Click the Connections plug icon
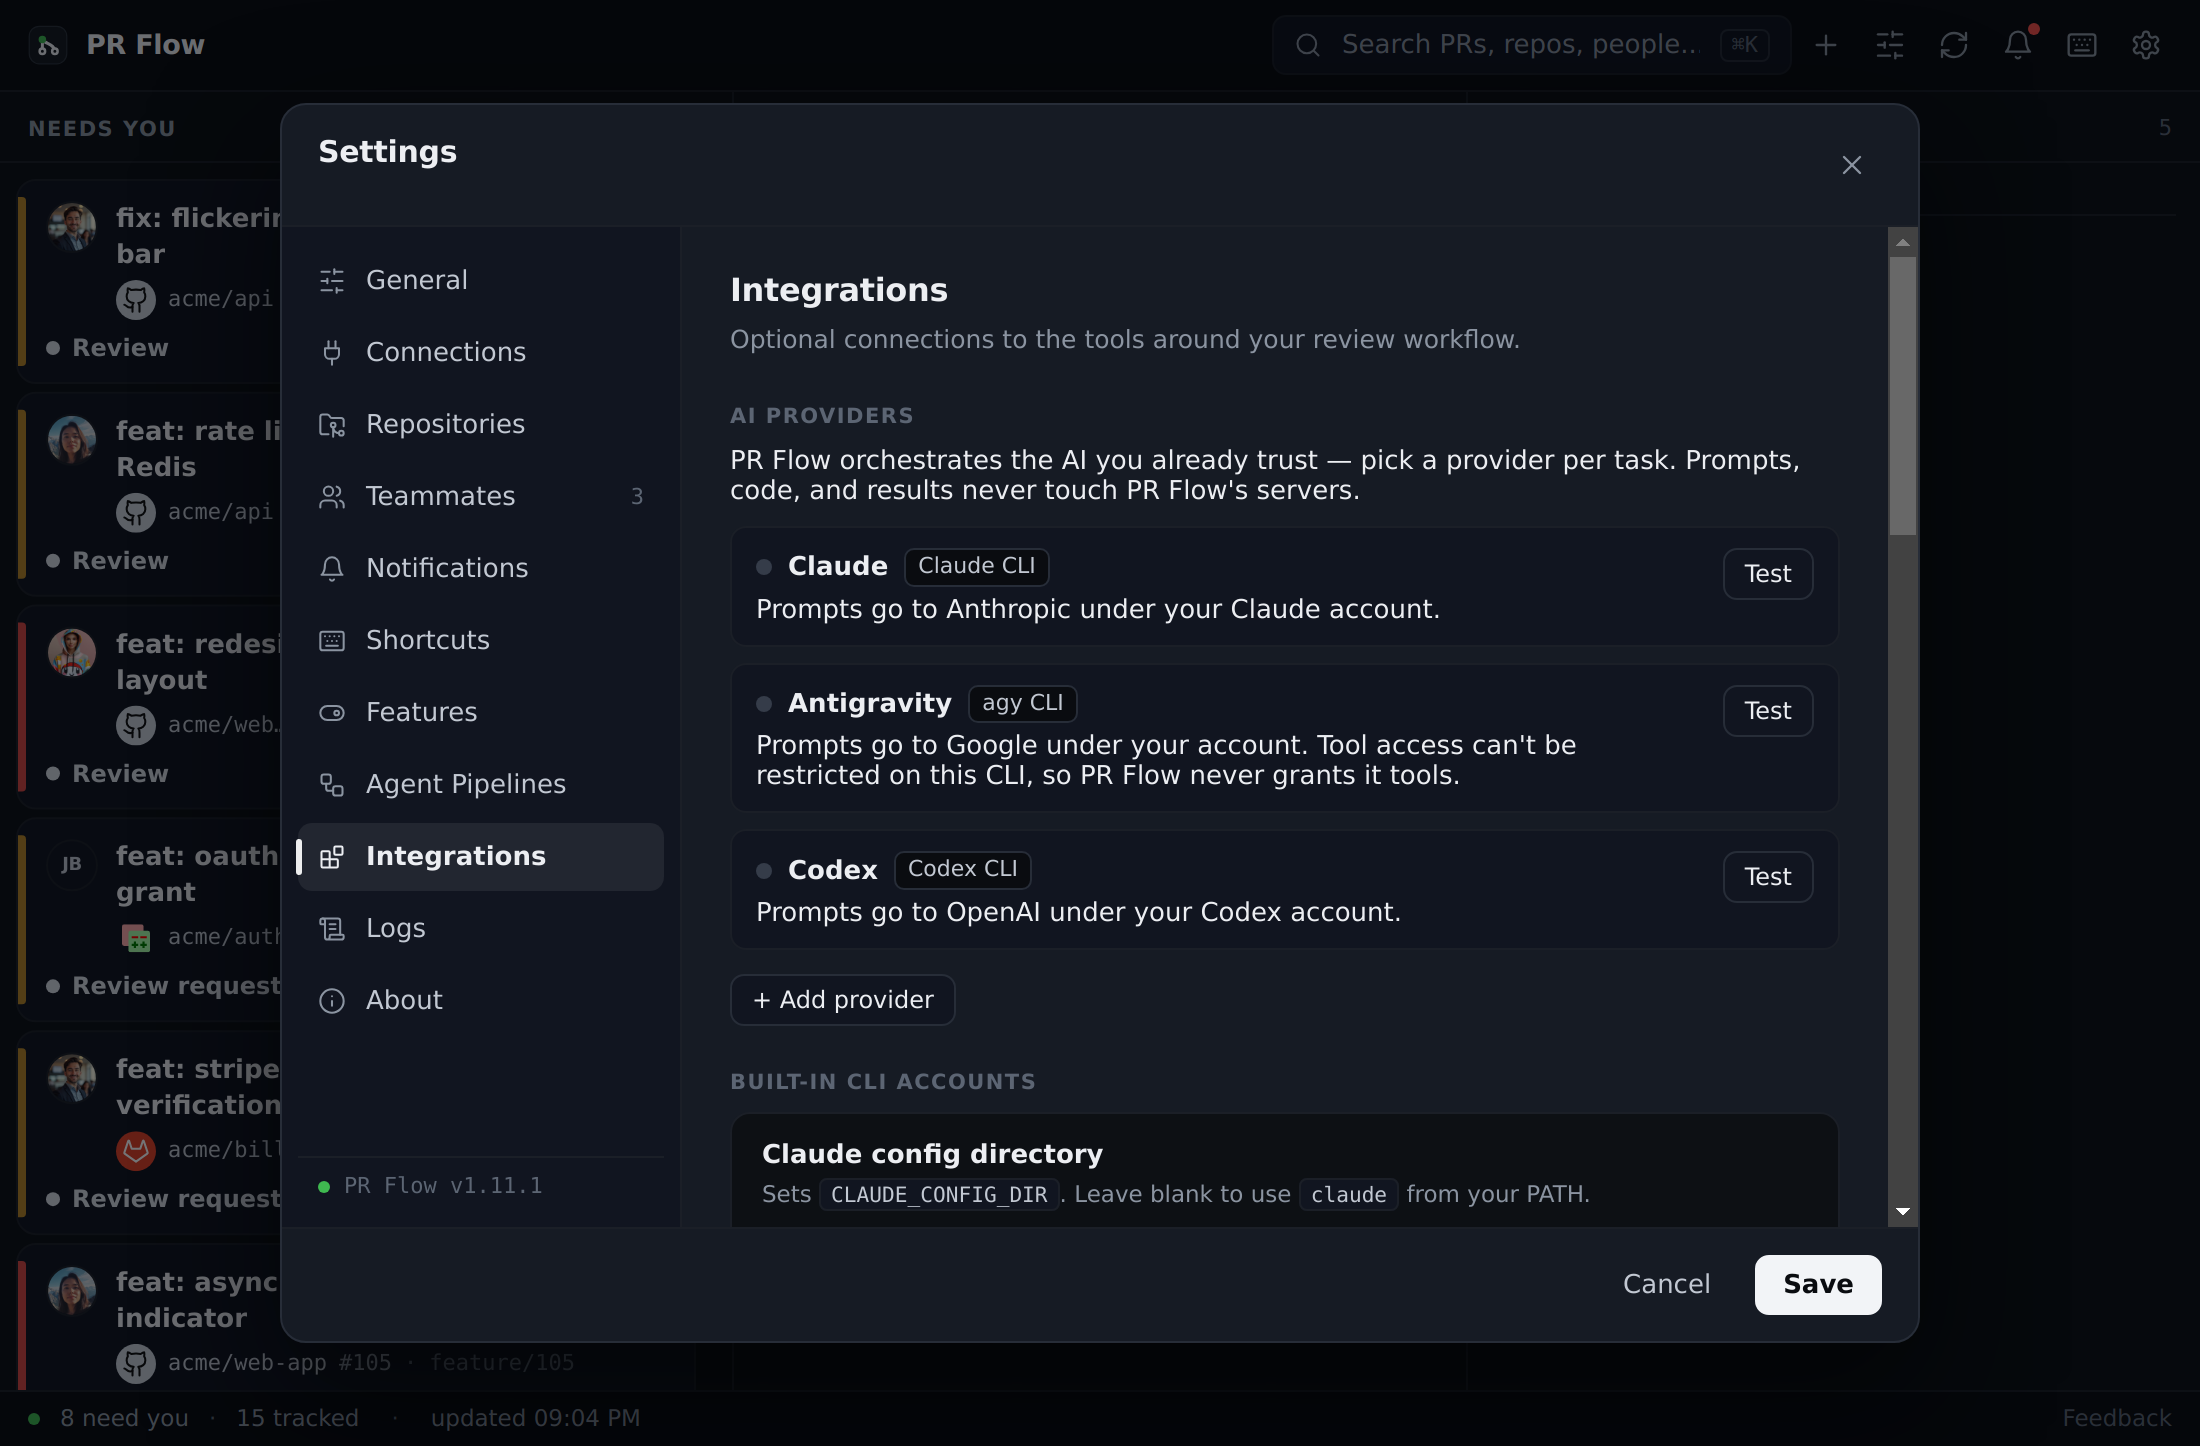The height and width of the screenshot is (1446, 2200). [332, 353]
